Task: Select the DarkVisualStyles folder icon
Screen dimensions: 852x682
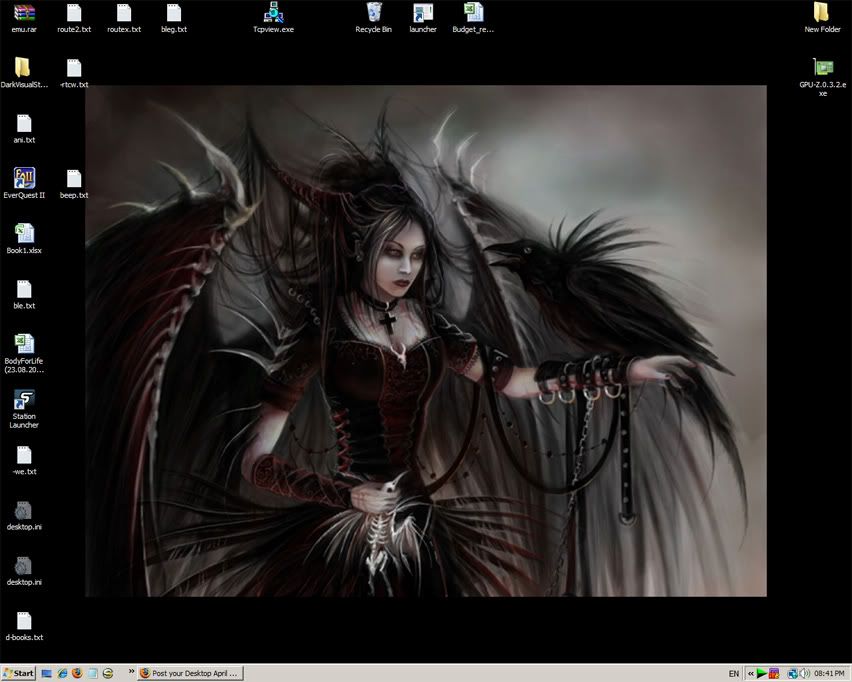Action: click(x=24, y=68)
